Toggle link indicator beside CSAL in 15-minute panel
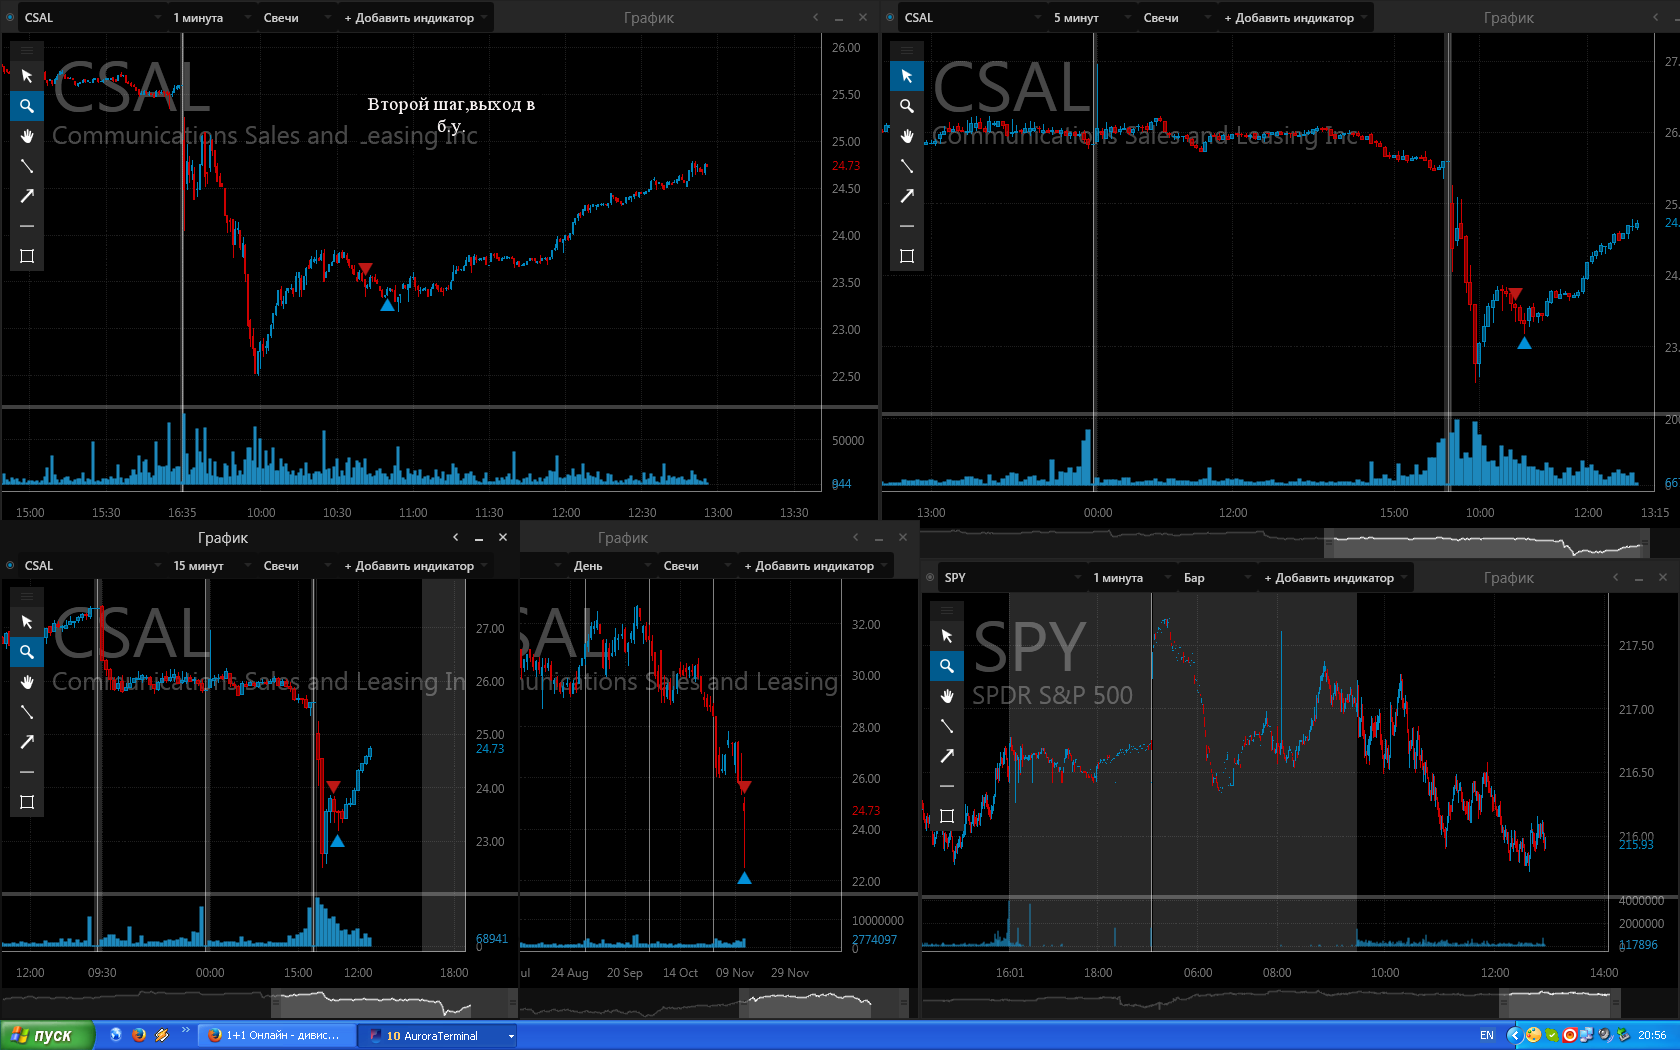 point(10,566)
